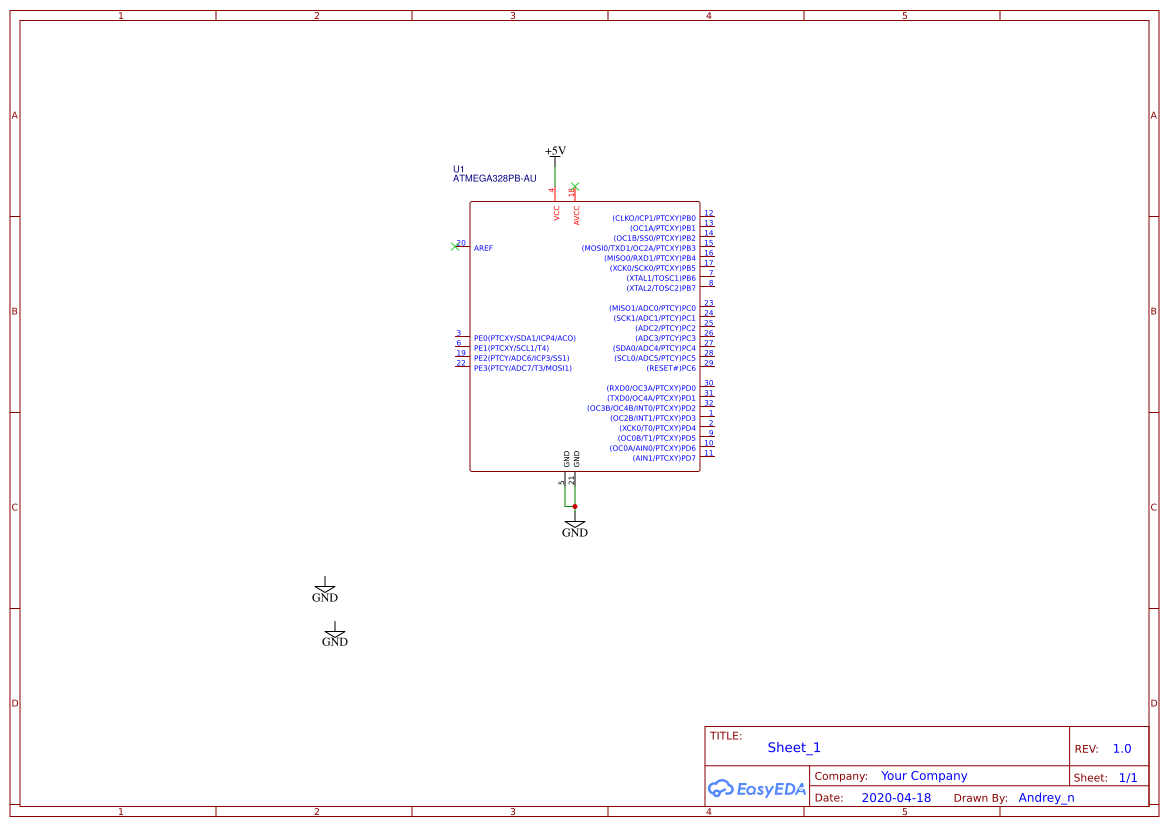Select the (XTAL2/TOSC2)PB7 pin label
The width and height of the screenshot is (1169, 827).
point(661,289)
